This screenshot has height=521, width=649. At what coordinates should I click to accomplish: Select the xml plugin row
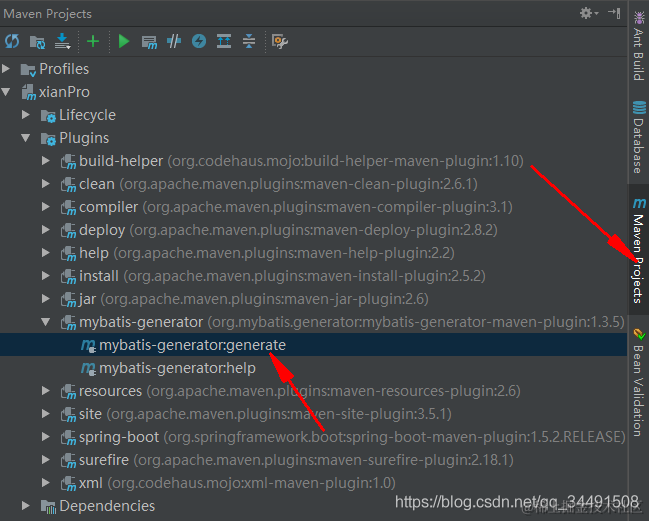click(313, 483)
